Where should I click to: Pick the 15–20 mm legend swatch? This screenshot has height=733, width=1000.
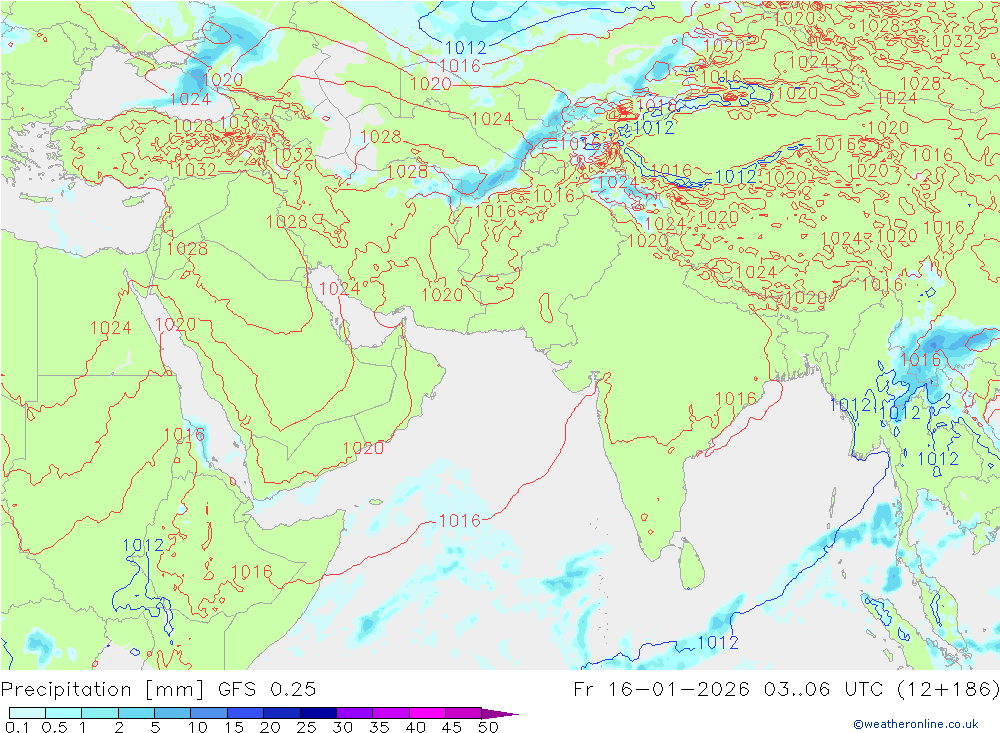point(245,713)
